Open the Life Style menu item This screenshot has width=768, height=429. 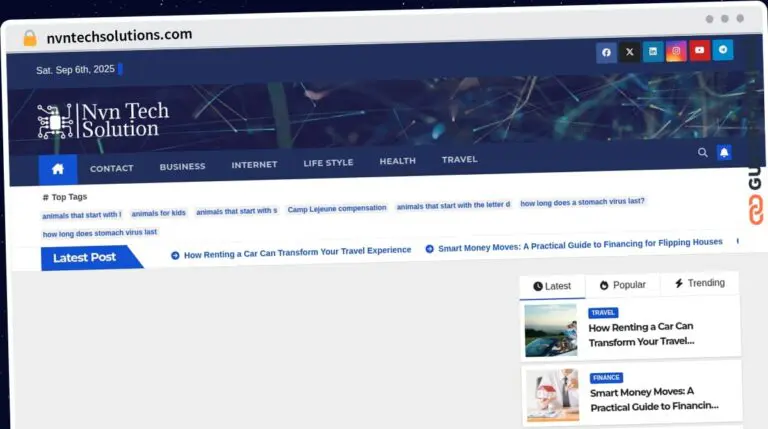pos(328,162)
